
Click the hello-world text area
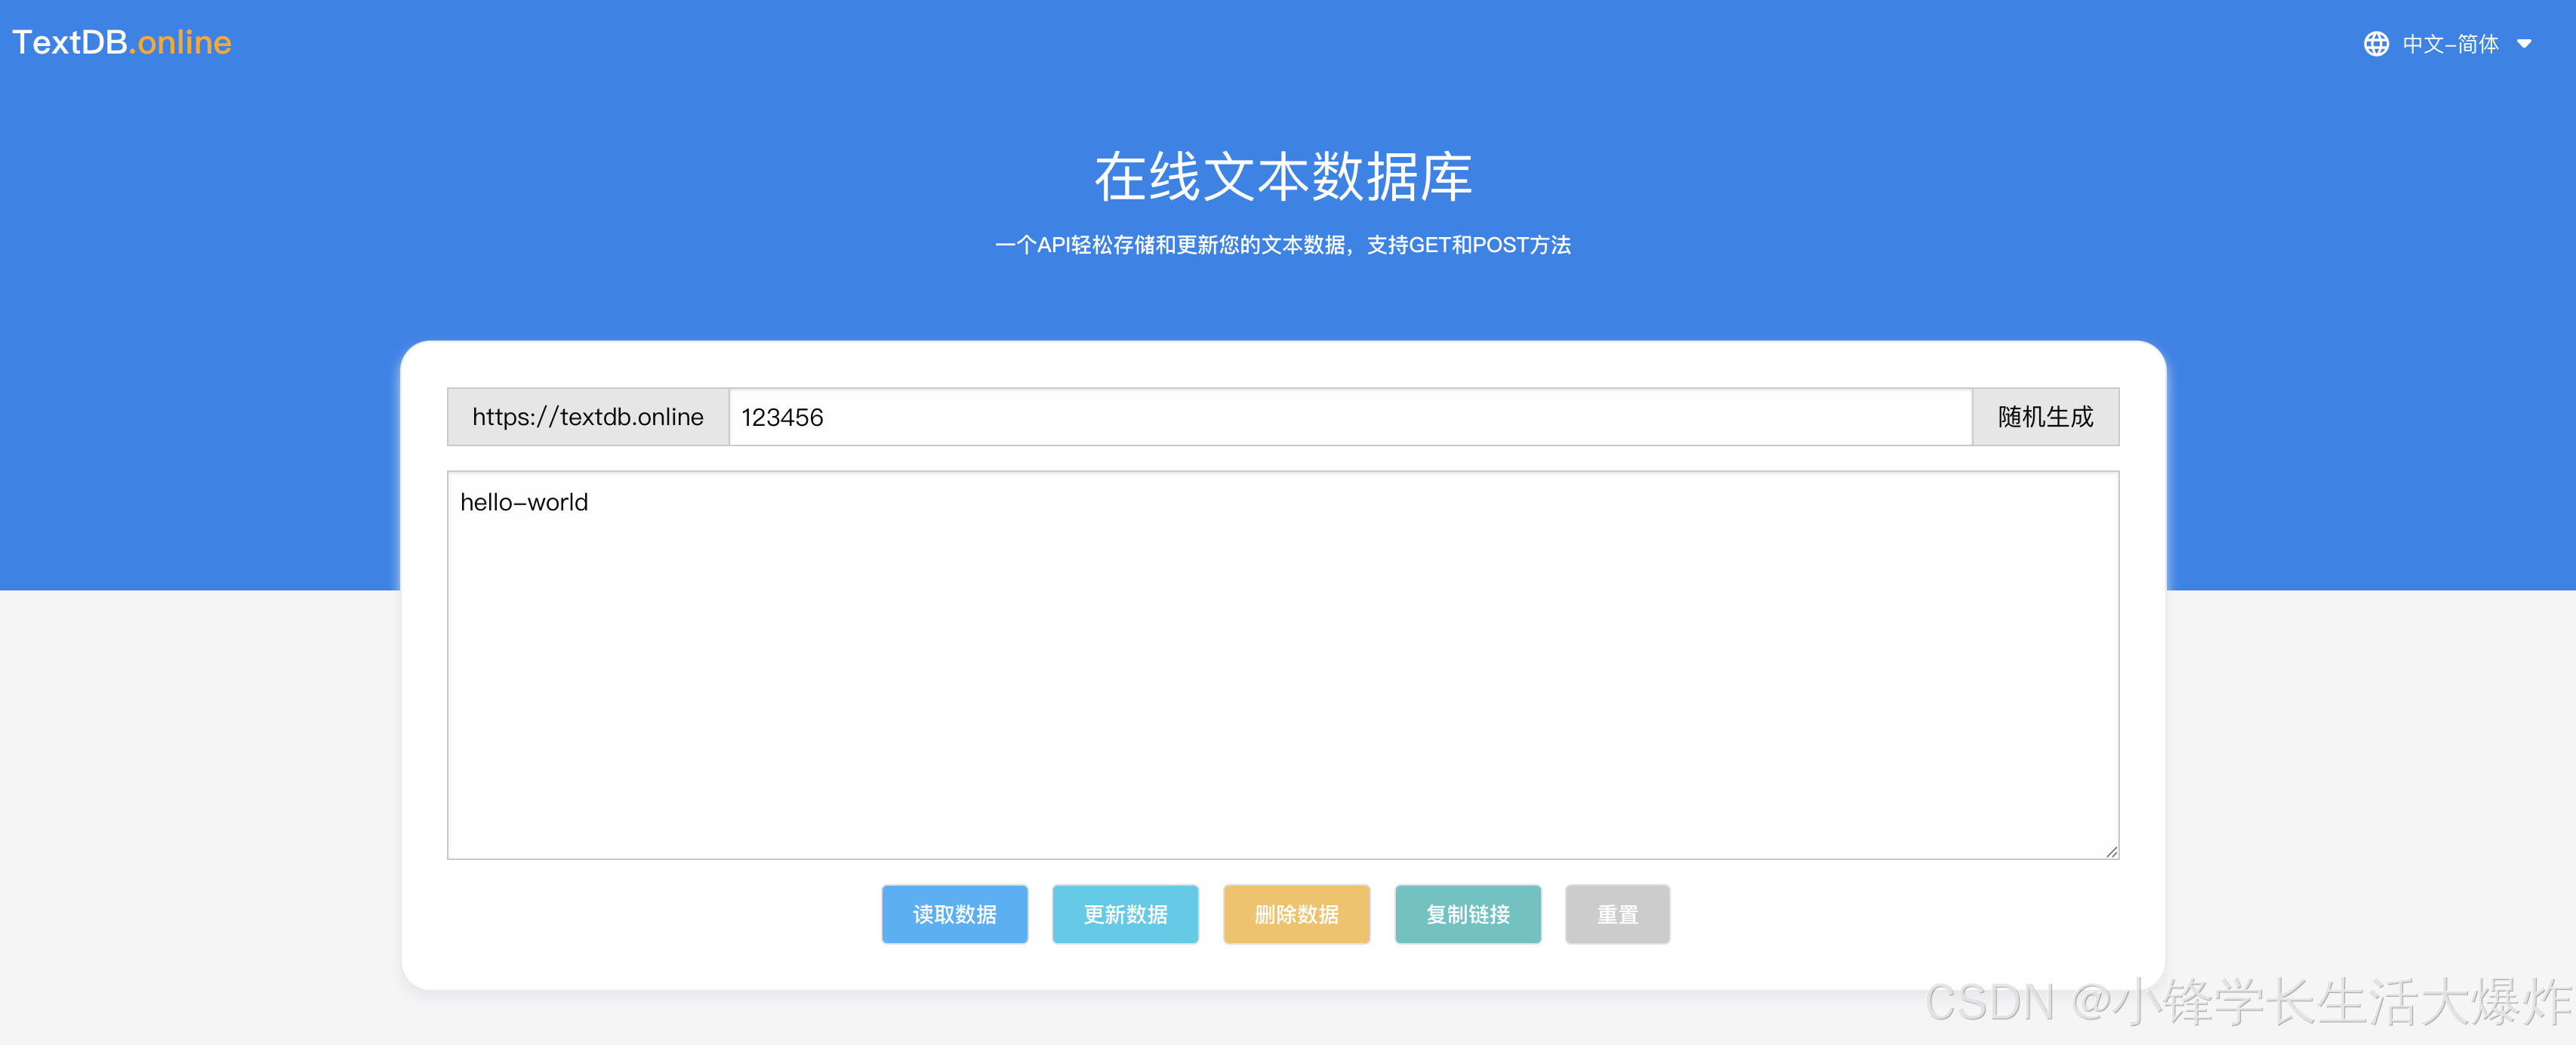(1282, 665)
